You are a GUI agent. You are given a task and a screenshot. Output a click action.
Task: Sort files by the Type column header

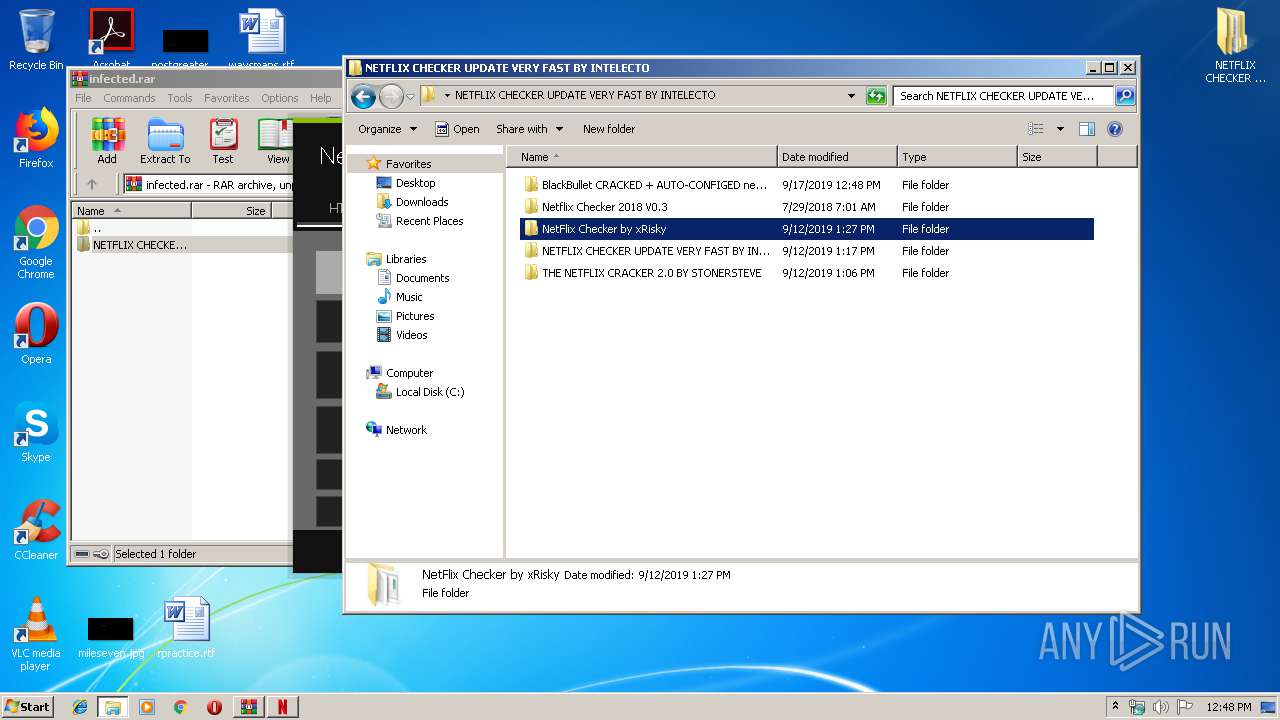(x=957, y=157)
